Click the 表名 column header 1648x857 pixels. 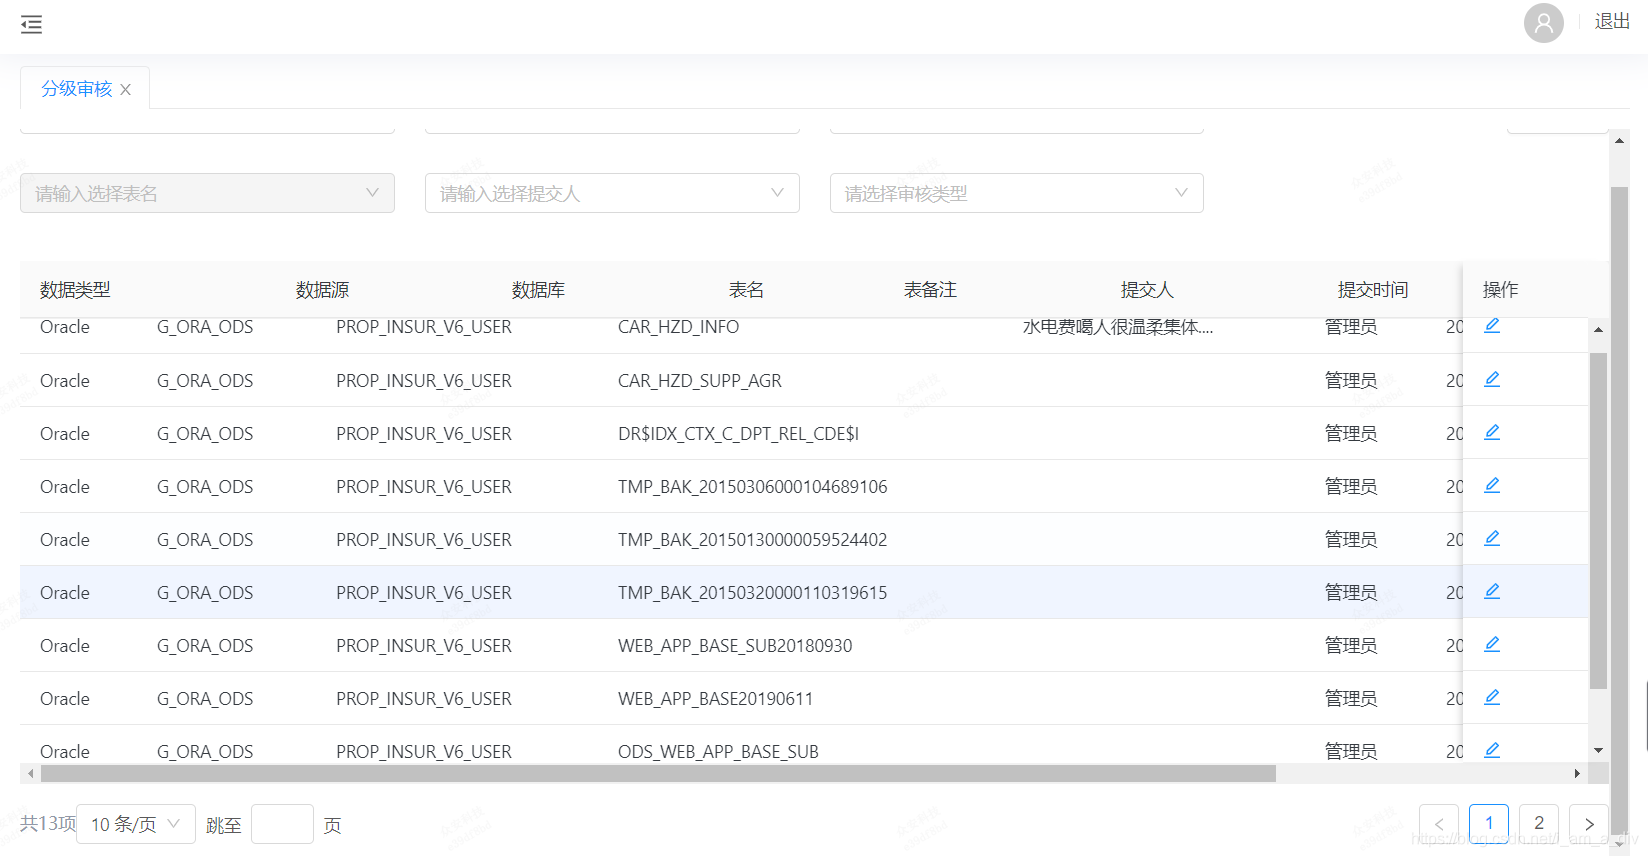click(746, 290)
